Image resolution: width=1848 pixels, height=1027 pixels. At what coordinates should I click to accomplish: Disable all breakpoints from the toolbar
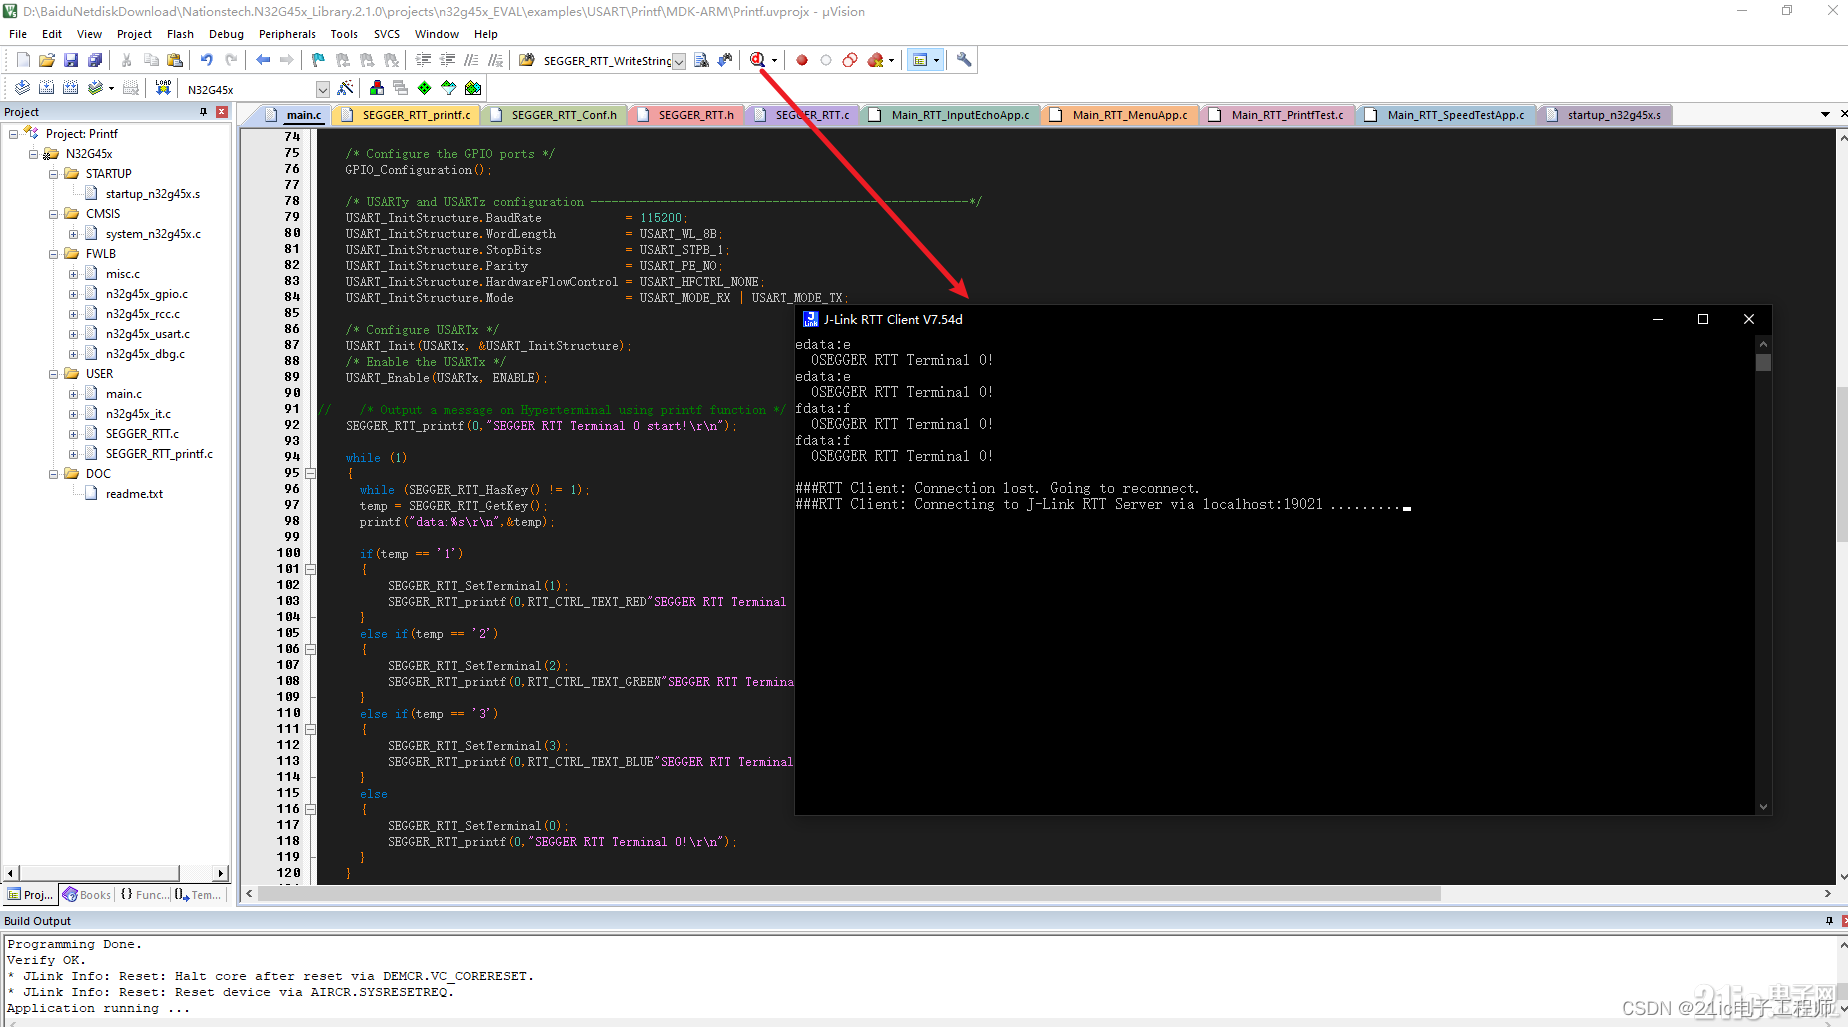849,60
